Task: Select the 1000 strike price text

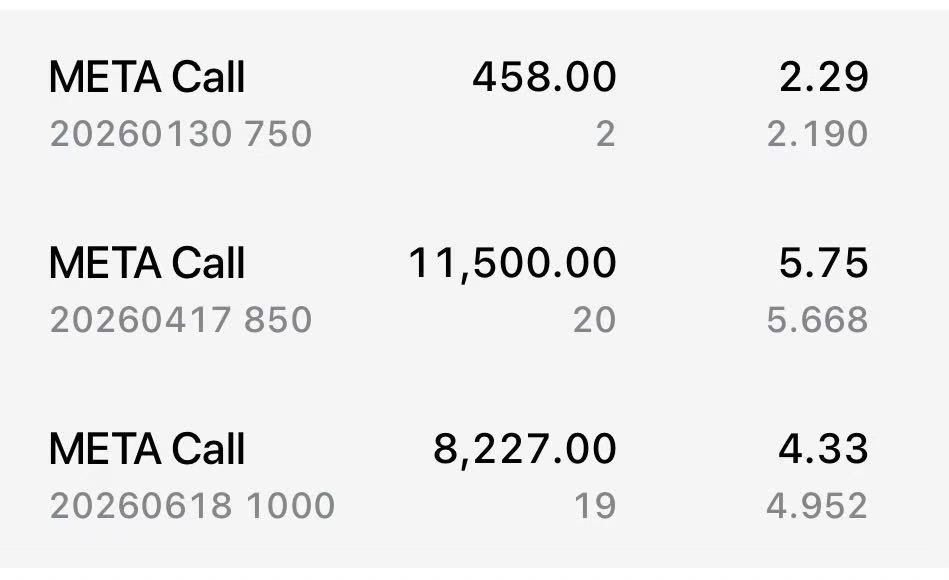Action: click(291, 506)
